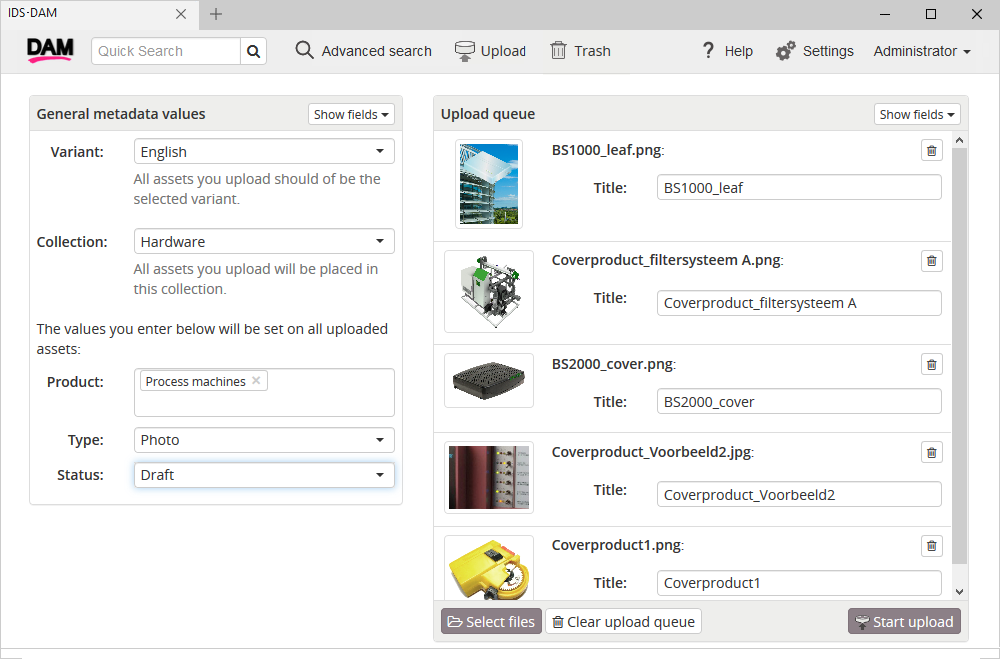Open the Collection dropdown

(264, 242)
